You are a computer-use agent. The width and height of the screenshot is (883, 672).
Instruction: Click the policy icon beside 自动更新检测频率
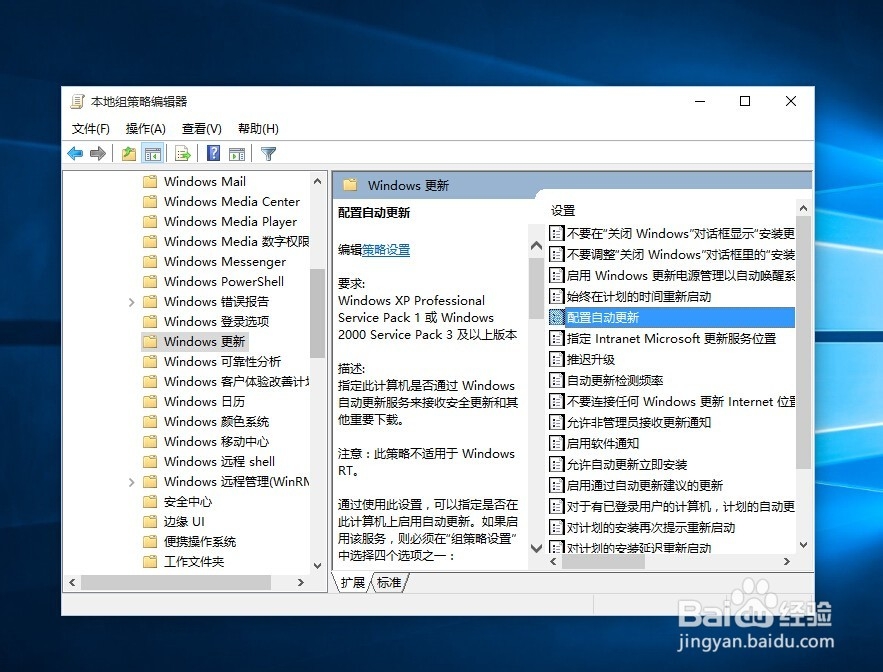click(x=556, y=380)
